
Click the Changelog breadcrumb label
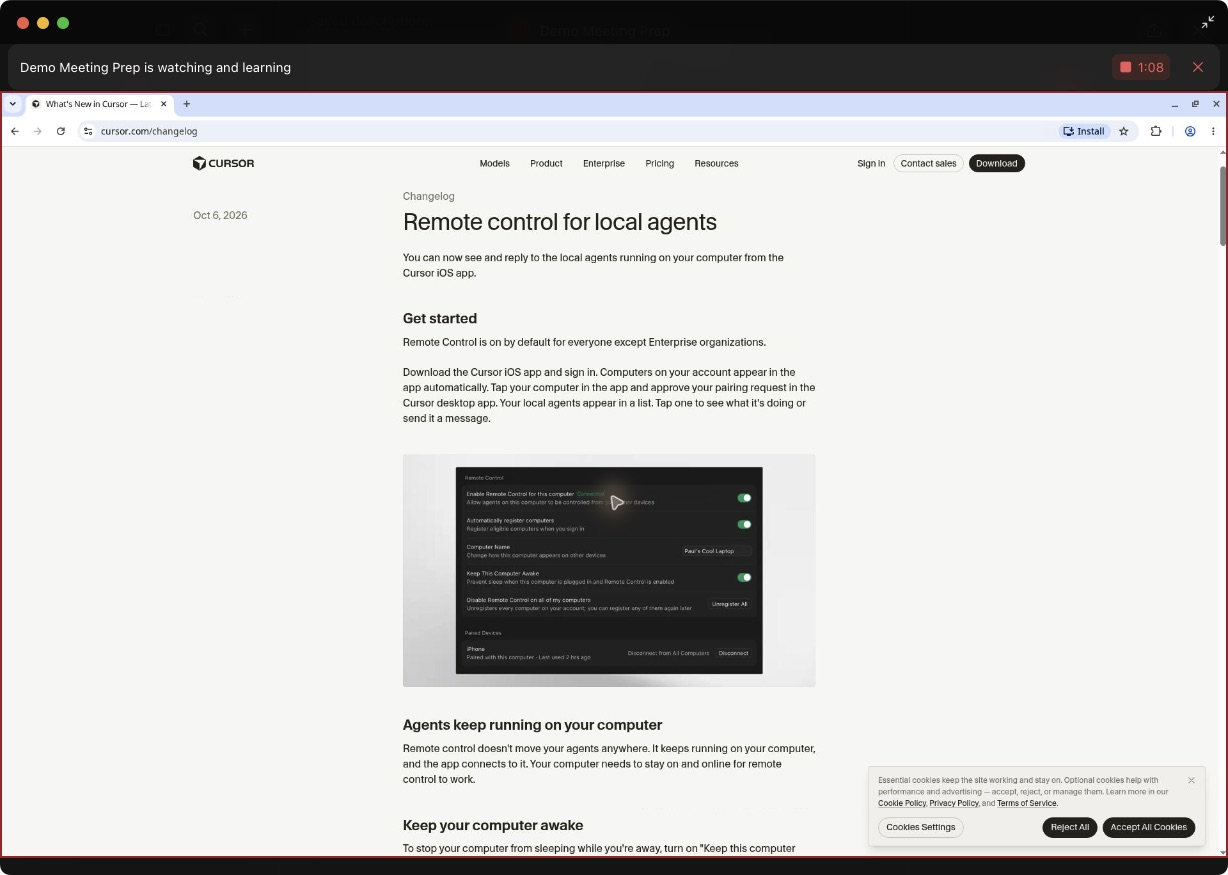(x=429, y=196)
